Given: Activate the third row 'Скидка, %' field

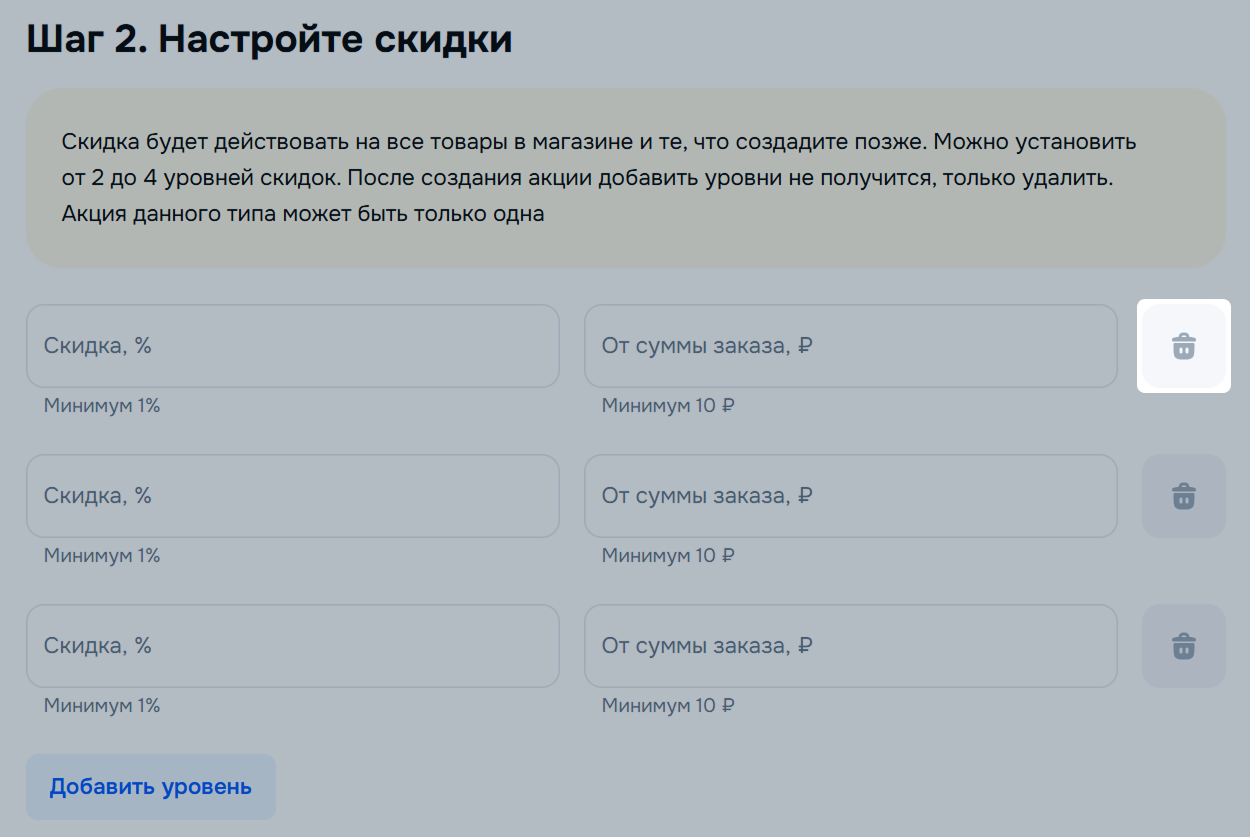Looking at the screenshot, I should (292, 646).
